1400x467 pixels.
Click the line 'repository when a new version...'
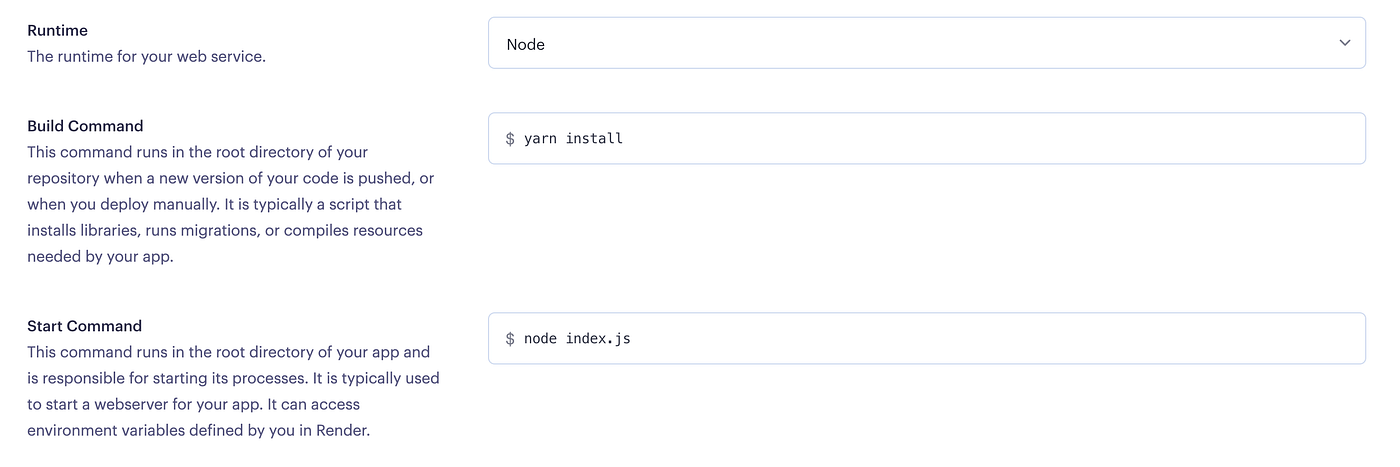point(230,178)
